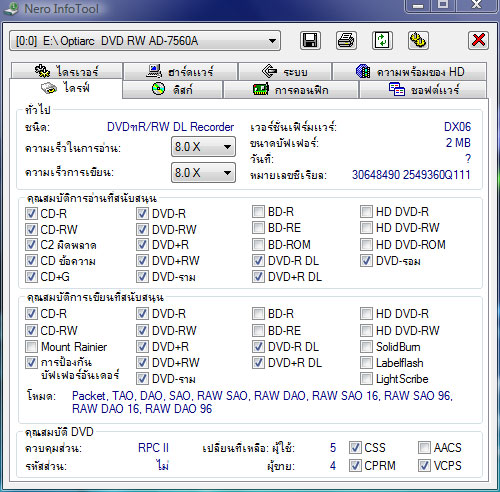This screenshot has height=492, width=500.
Task: Select the ไดรฟ์ (Drive) tab
Action: point(66,88)
